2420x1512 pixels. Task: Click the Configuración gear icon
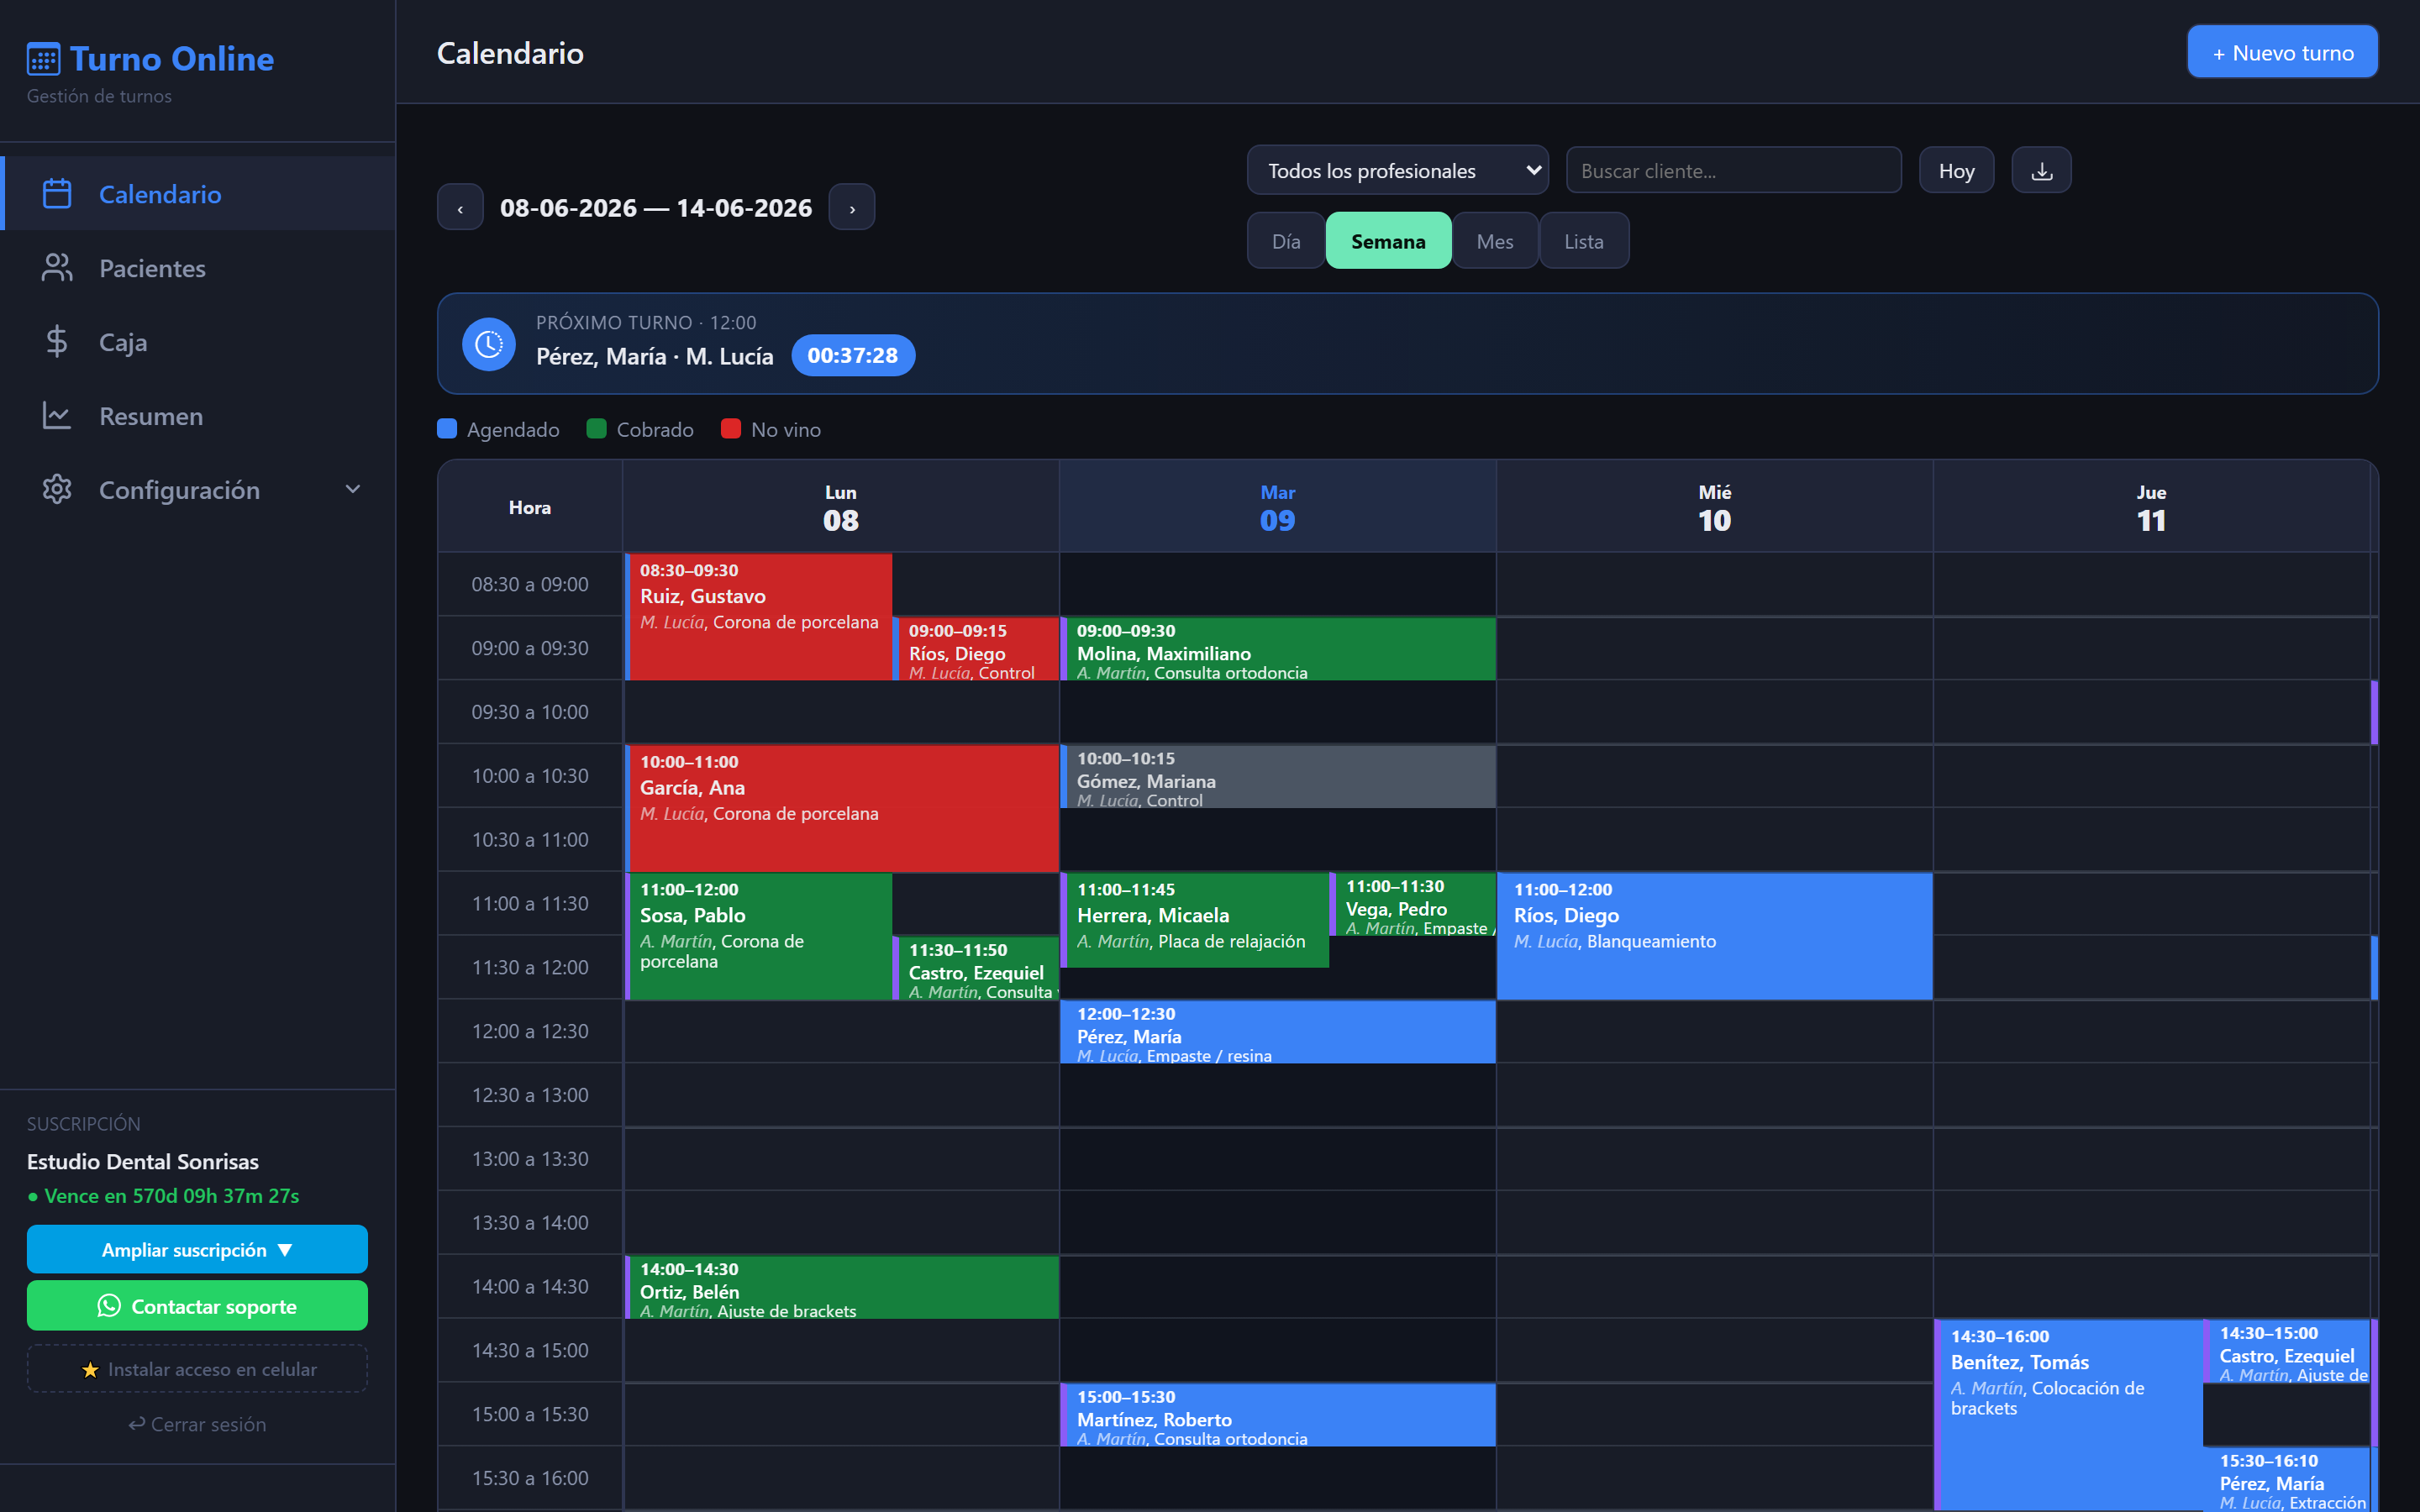(x=57, y=490)
